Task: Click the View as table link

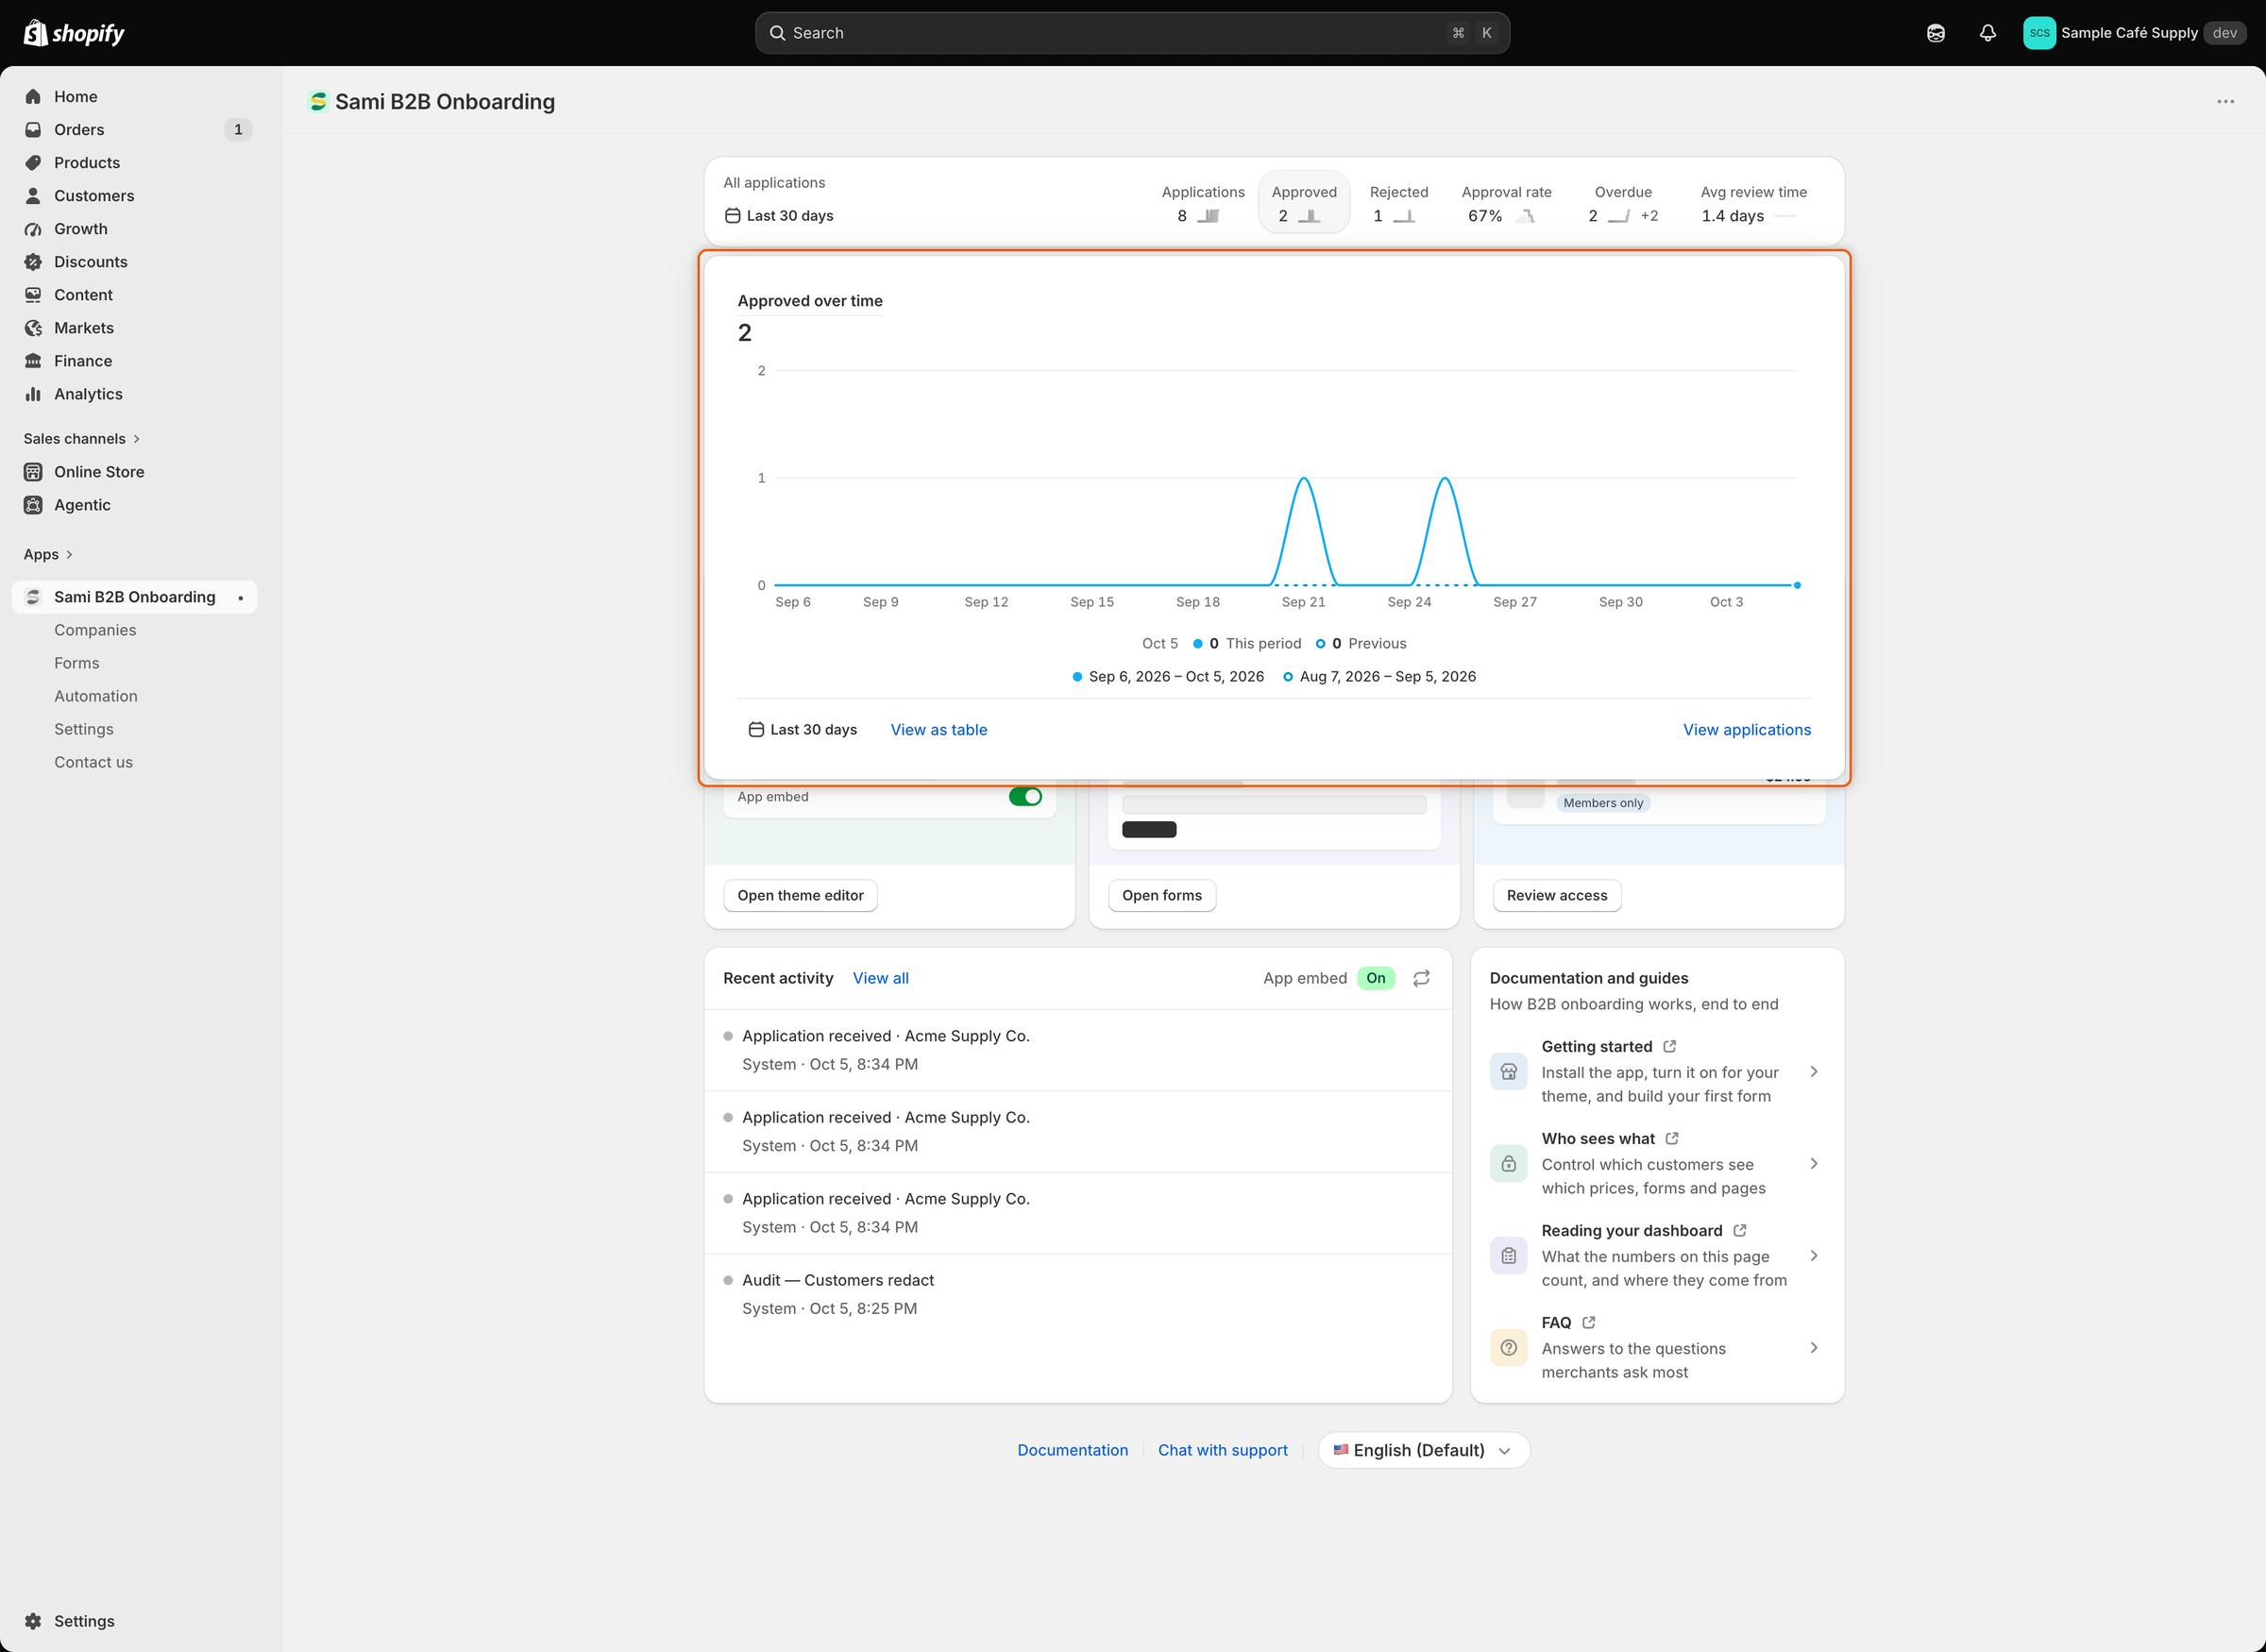Action: [x=938, y=730]
